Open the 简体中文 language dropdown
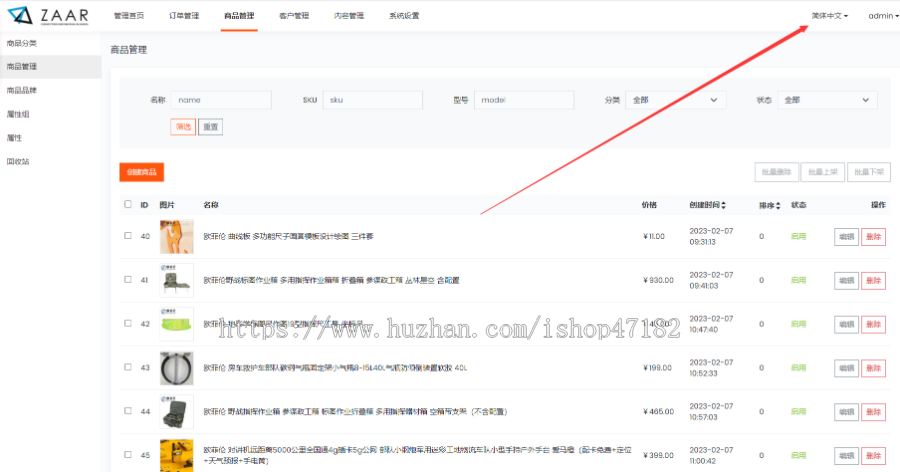The height and width of the screenshot is (472, 900). click(829, 16)
